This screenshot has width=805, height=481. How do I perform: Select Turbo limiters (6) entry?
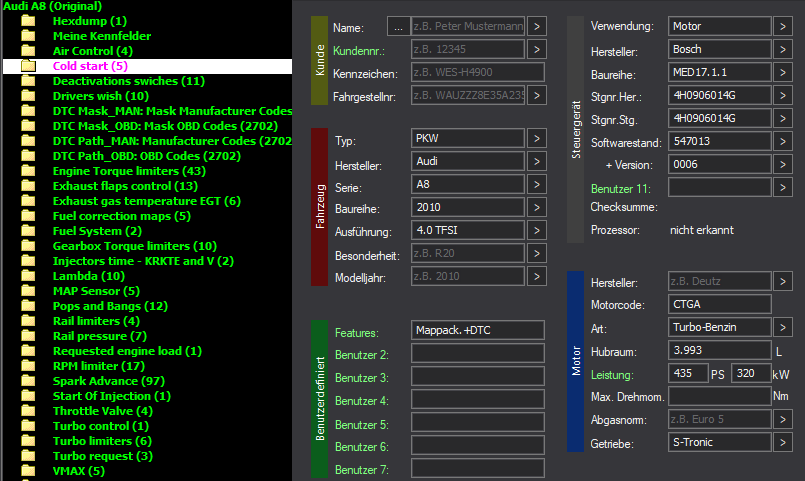coord(102,441)
